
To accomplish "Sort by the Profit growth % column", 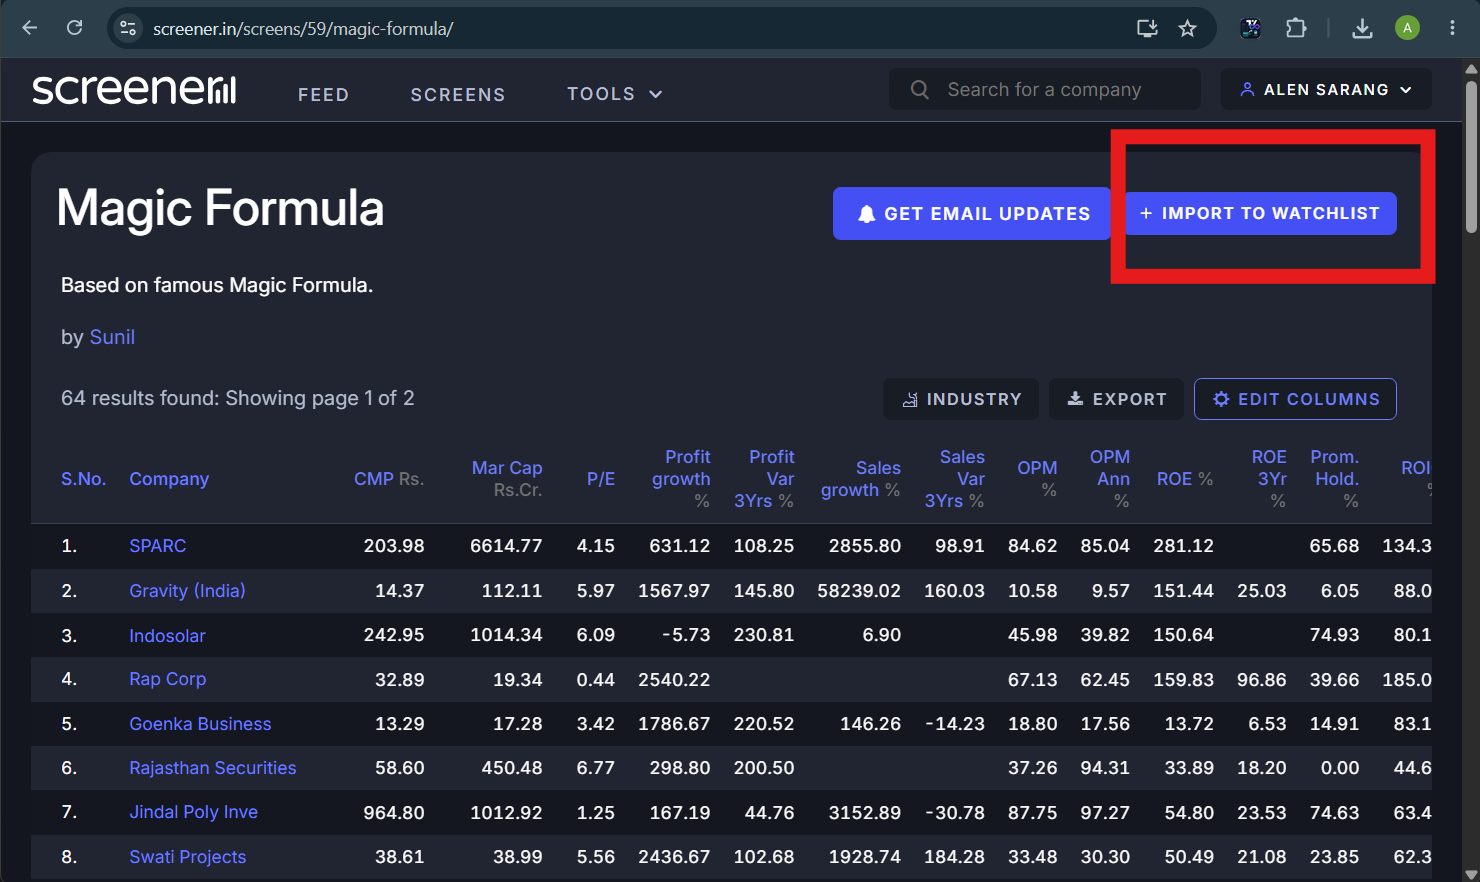I will pos(681,479).
